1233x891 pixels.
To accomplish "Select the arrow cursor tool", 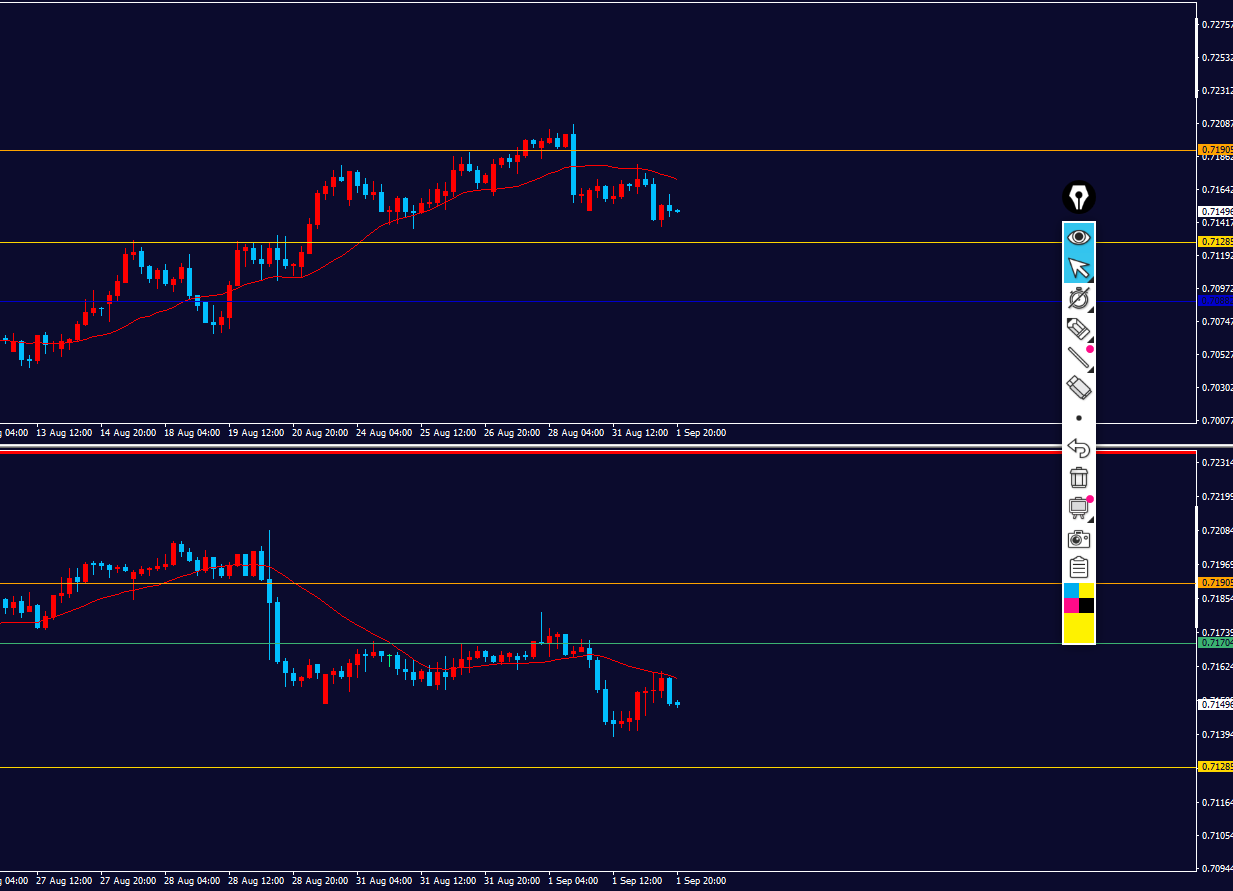I will point(1078,268).
